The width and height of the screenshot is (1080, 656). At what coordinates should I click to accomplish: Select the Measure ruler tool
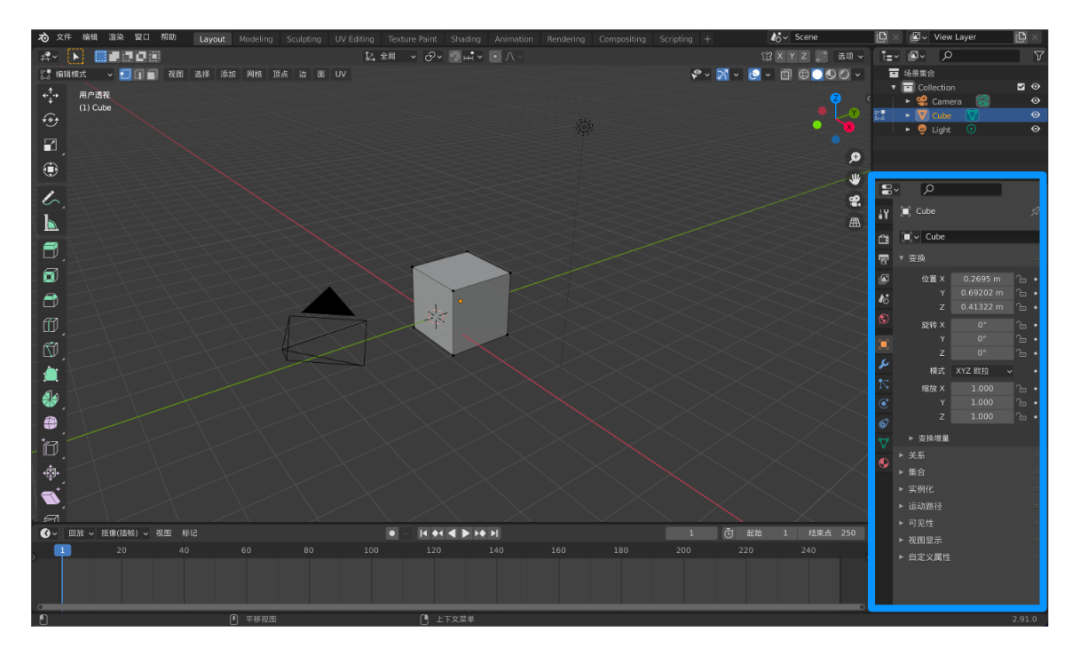point(50,223)
